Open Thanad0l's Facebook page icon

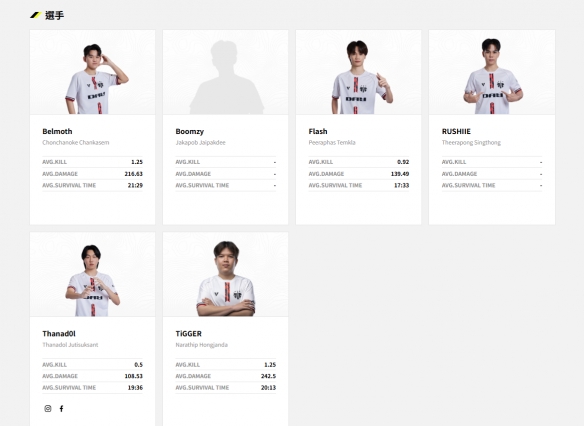point(61,408)
